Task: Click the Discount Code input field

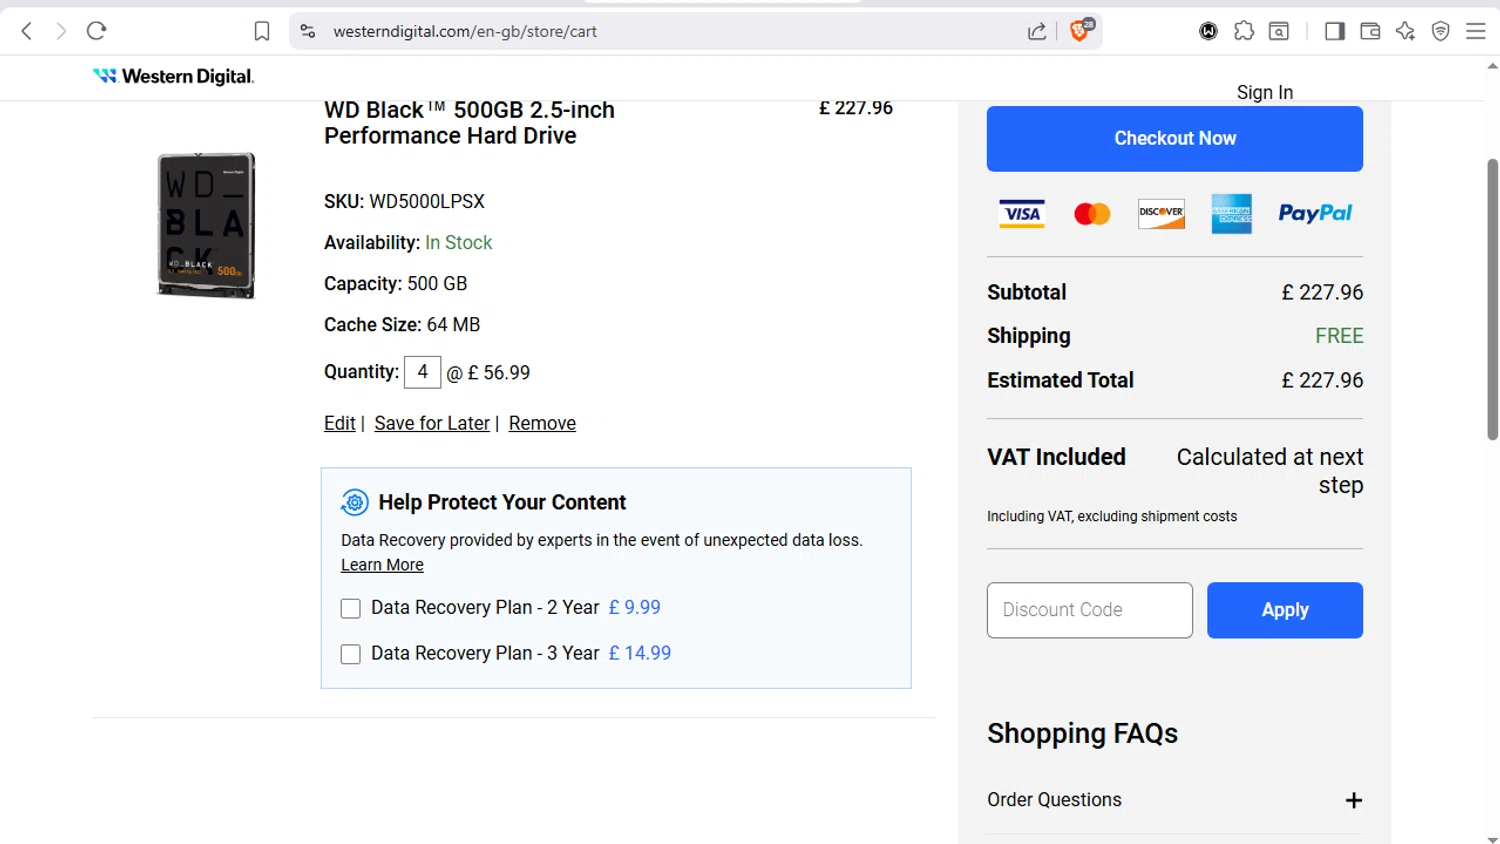Action: pos(1089,610)
